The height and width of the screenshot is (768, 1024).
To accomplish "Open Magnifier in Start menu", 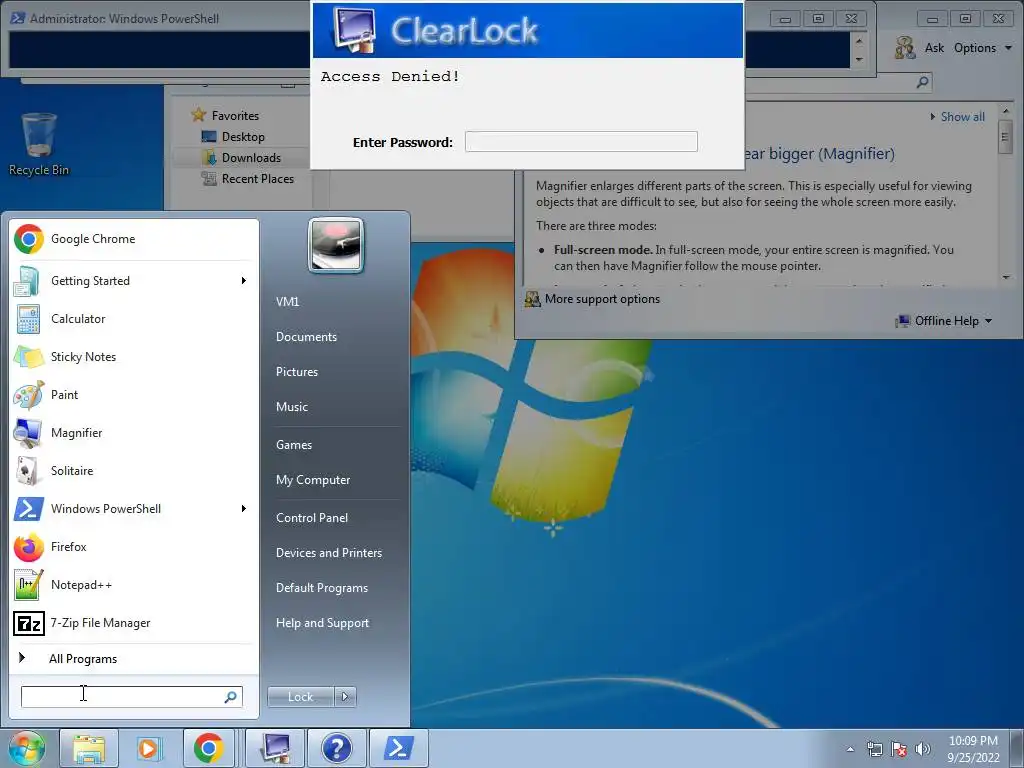I will [134, 432].
